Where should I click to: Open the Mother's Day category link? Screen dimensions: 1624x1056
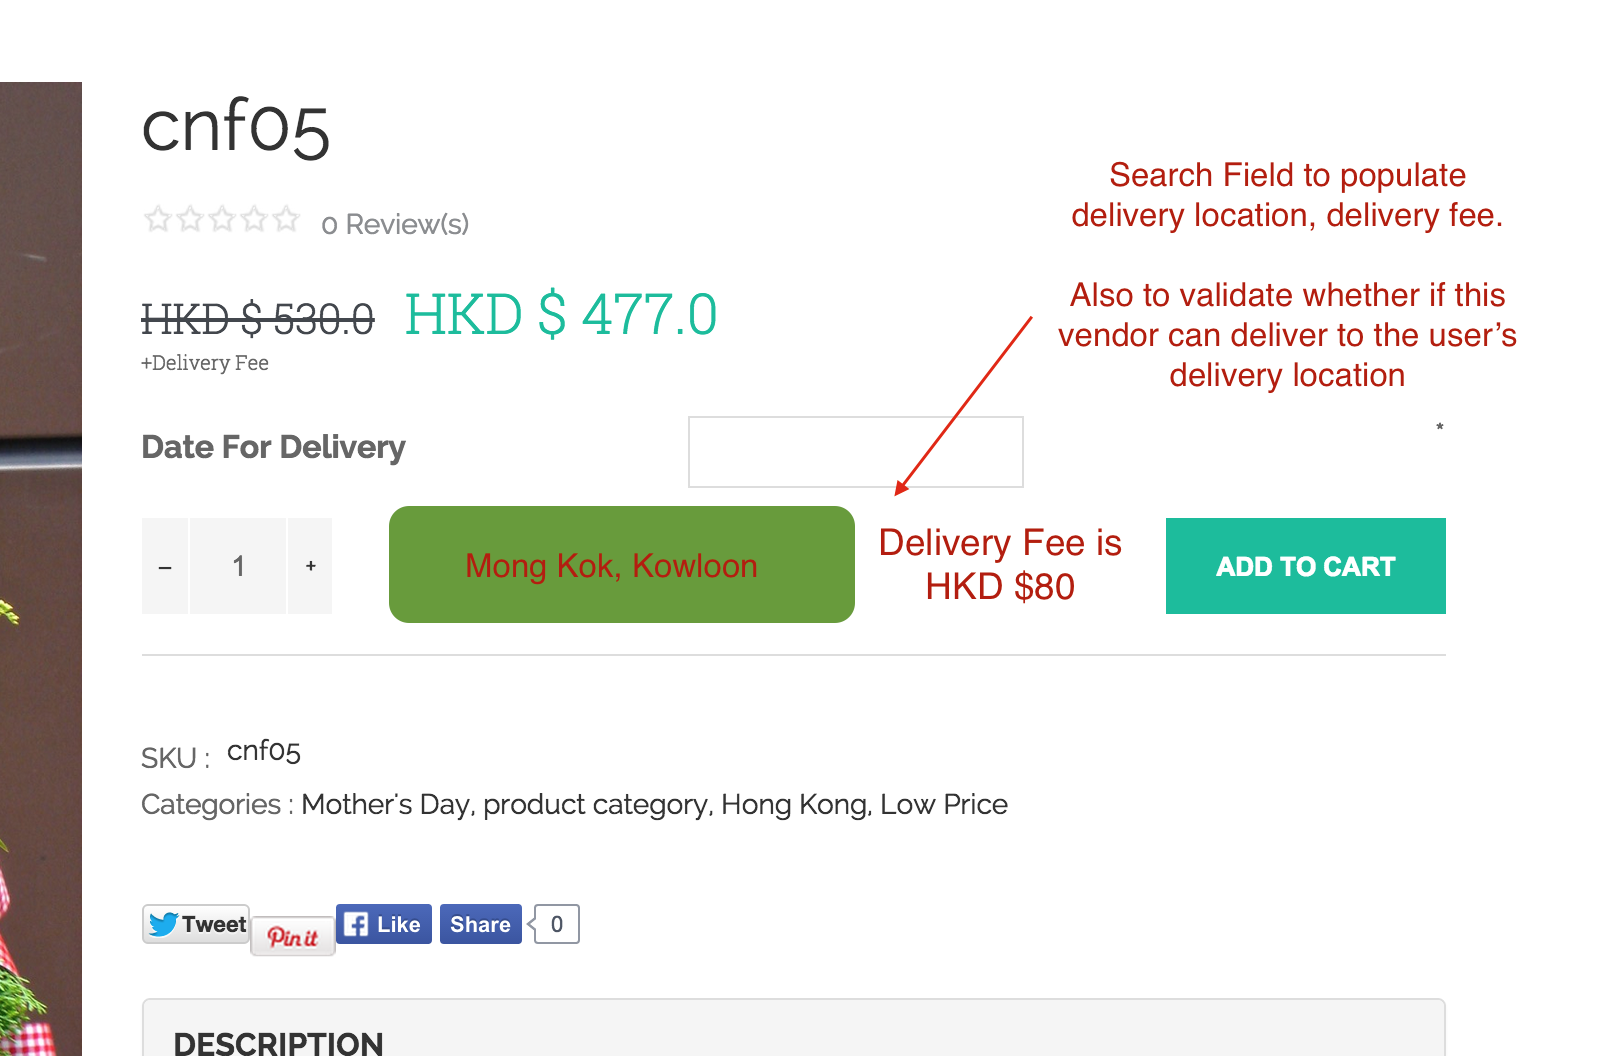point(386,805)
